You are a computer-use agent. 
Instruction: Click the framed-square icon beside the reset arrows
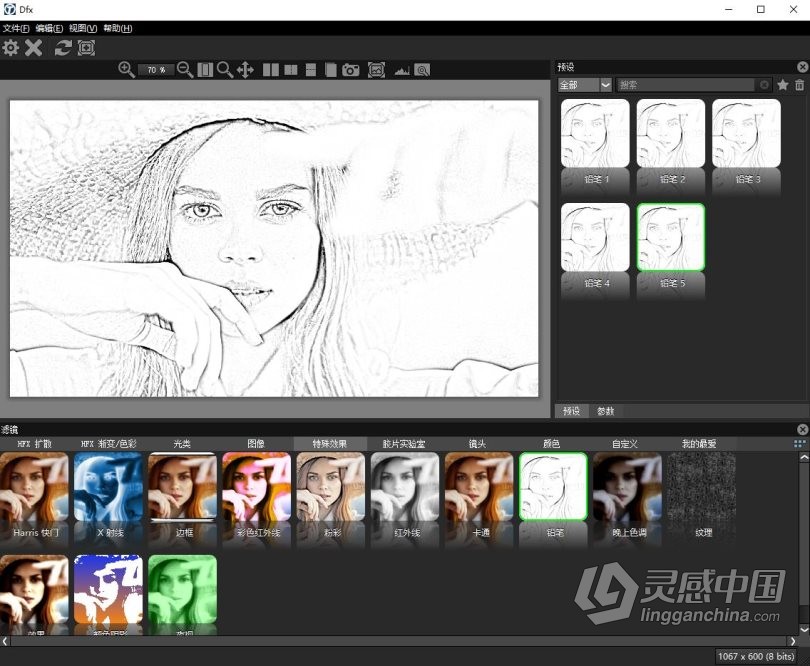coord(86,48)
